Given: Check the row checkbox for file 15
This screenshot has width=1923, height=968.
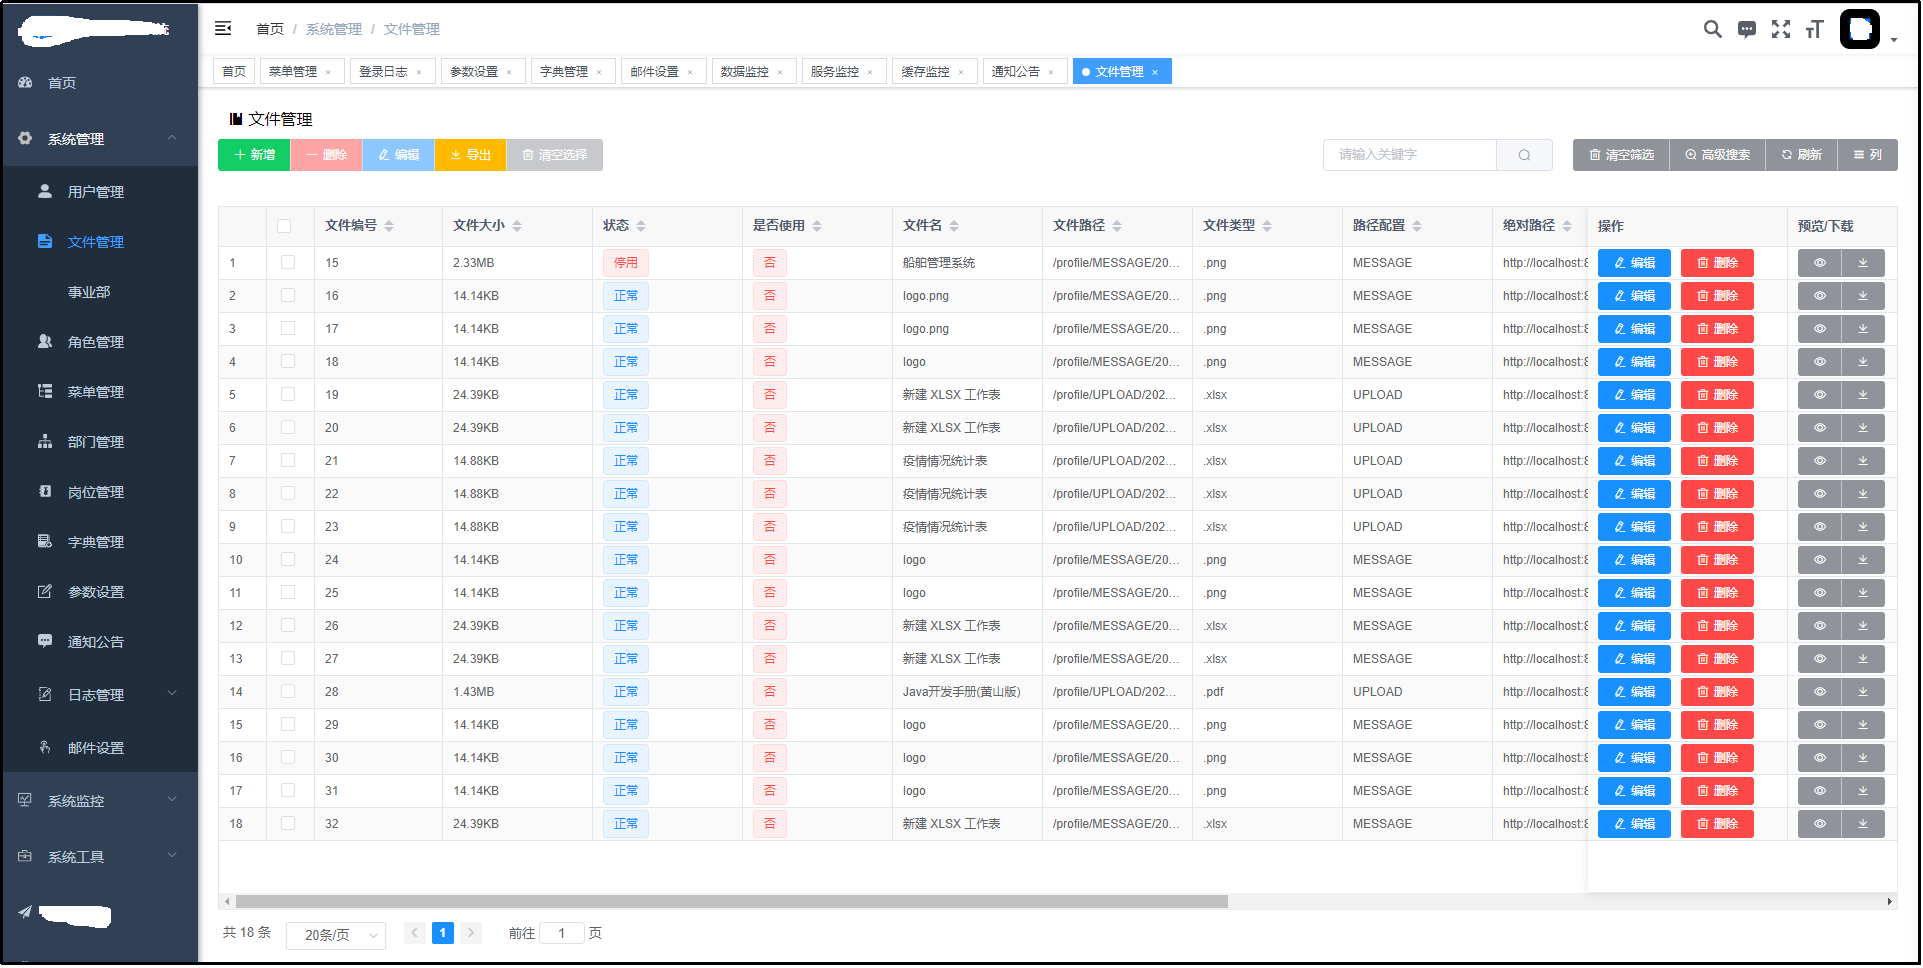Looking at the screenshot, I should (x=288, y=262).
